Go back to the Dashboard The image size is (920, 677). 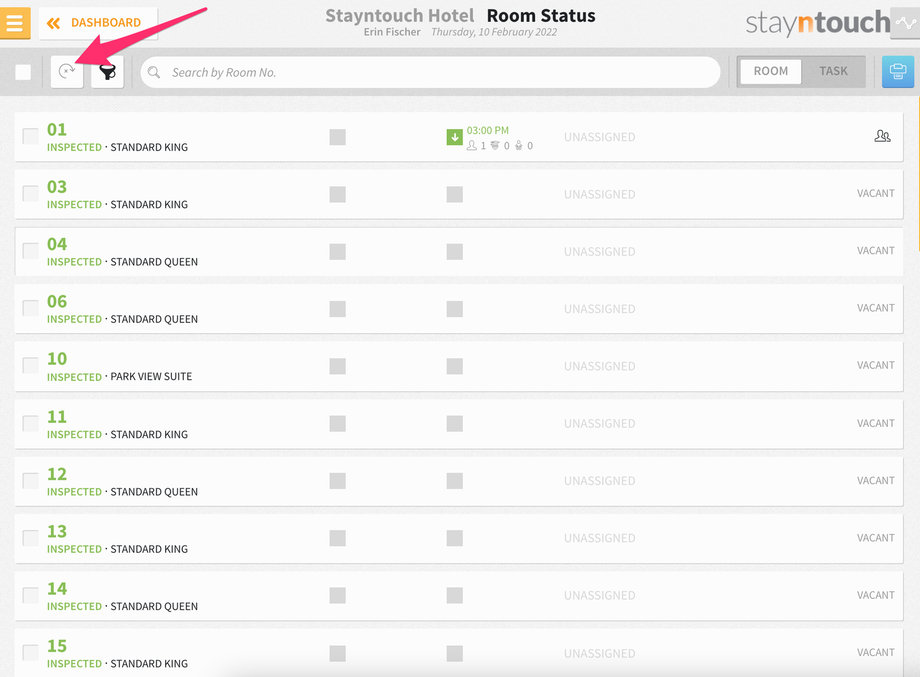coord(97,23)
